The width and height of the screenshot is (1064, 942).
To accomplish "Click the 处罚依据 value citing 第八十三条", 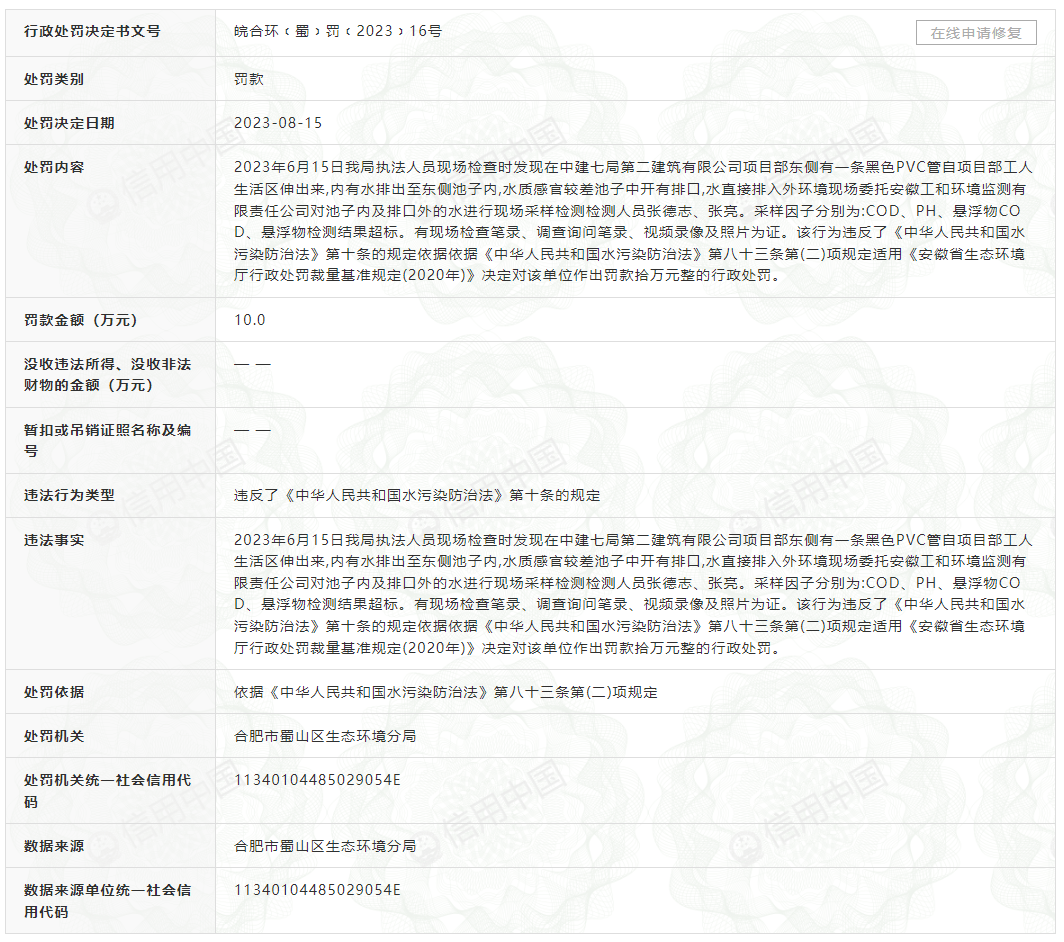I will pos(445,692).
